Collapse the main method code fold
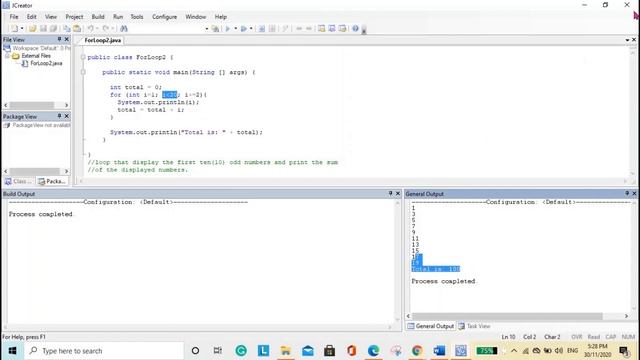 click(x=83, y=72)
